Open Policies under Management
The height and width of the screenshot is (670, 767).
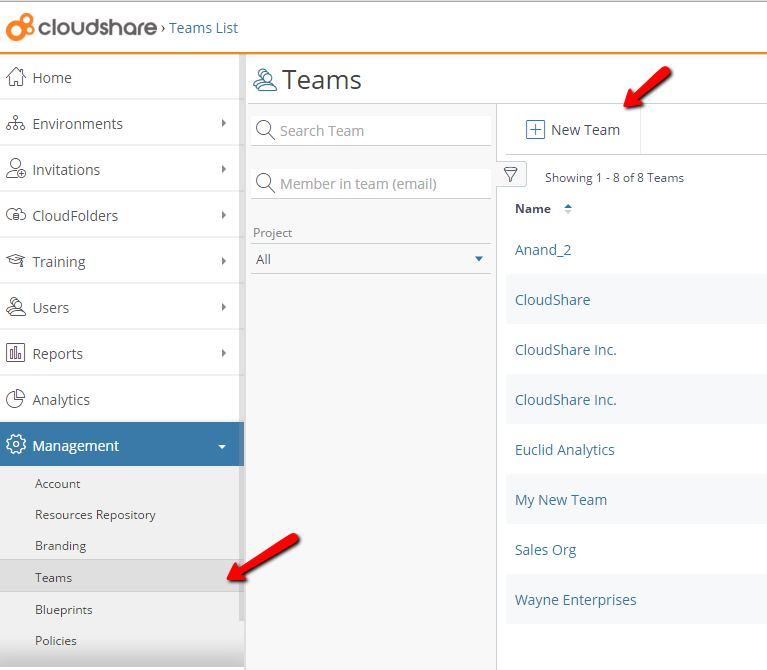pyautogui.click(x=56, y=641)
